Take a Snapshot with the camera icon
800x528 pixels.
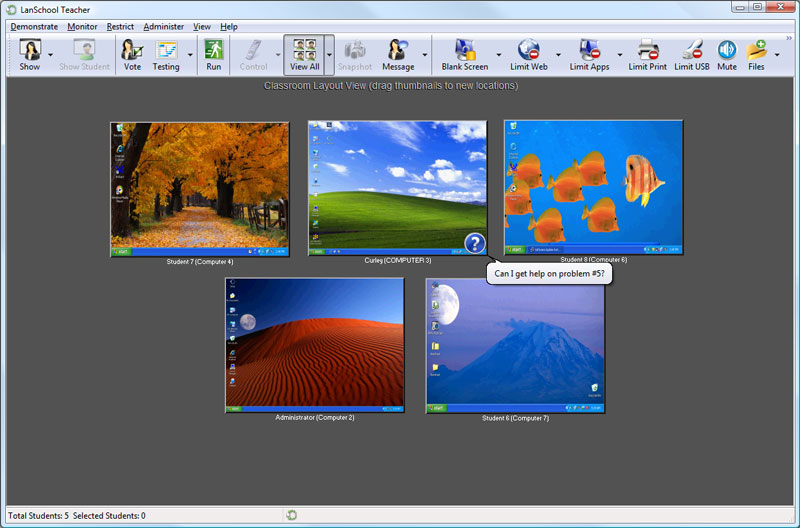355,55
